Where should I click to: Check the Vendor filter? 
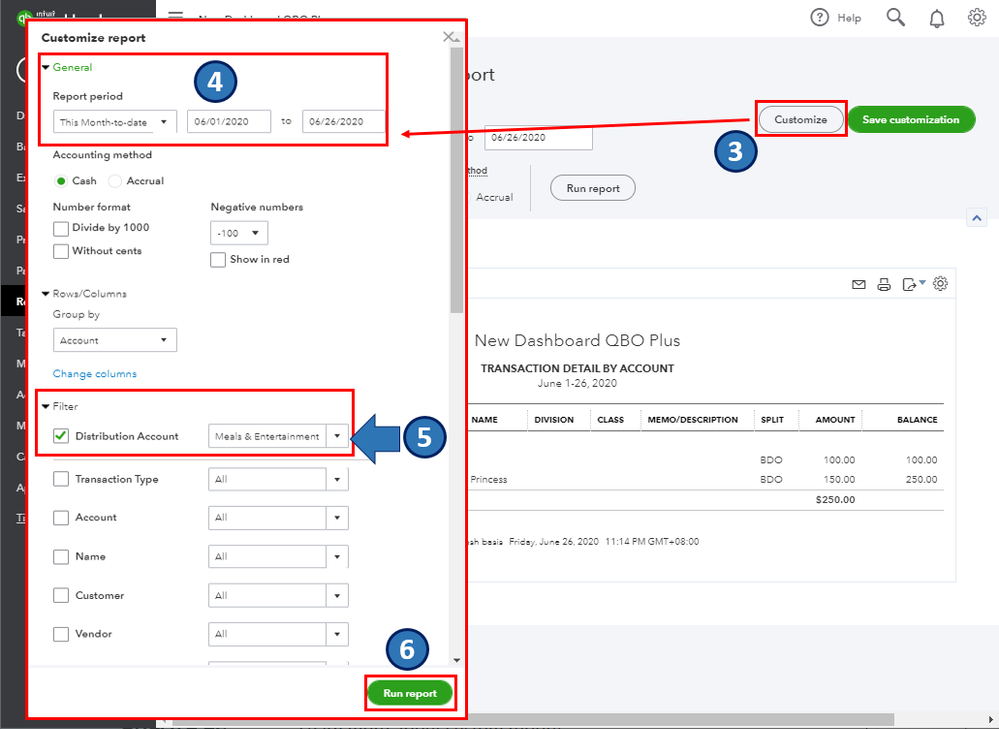(x=61, y=634)
